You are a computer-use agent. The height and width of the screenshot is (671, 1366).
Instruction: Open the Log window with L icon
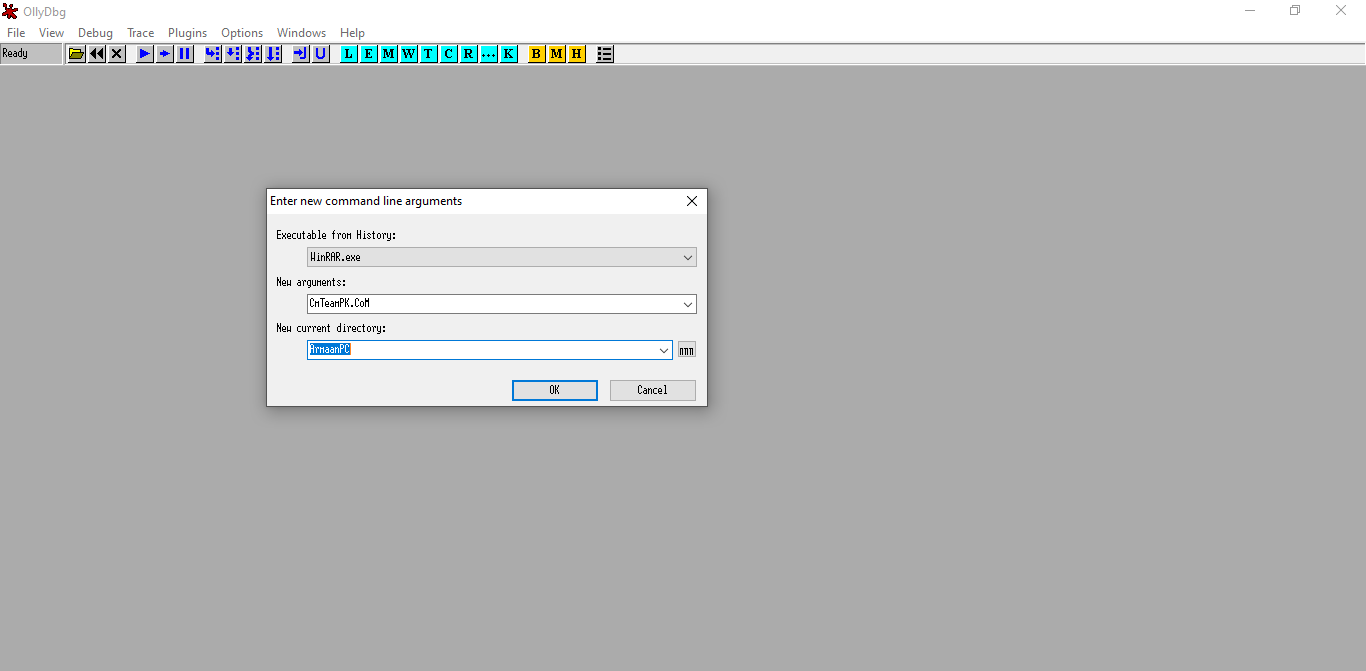click(x=349, y=54)
